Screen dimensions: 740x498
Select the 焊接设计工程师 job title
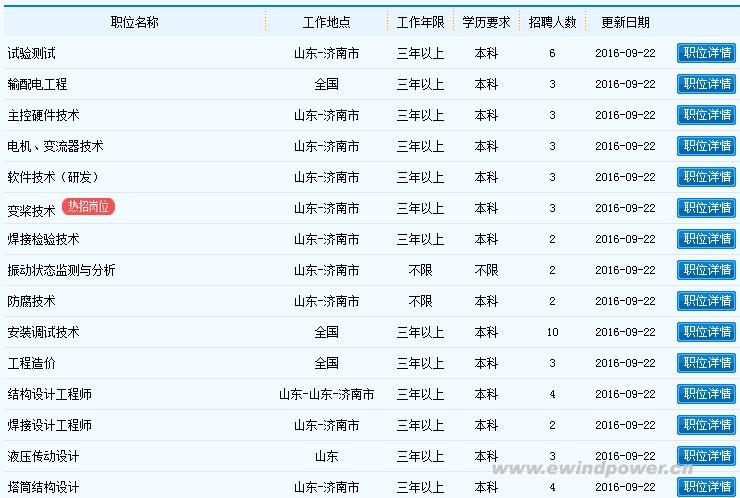pos(49,425)
